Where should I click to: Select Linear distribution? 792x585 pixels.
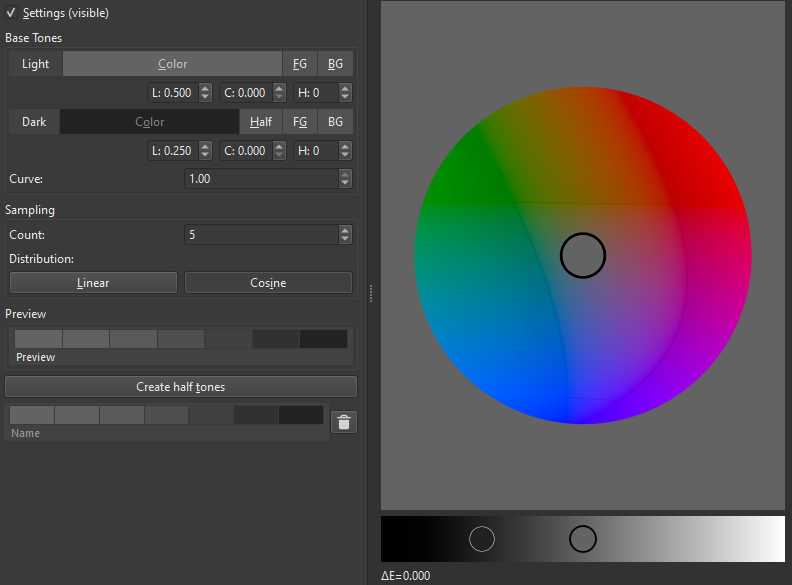tap(93, 283)
